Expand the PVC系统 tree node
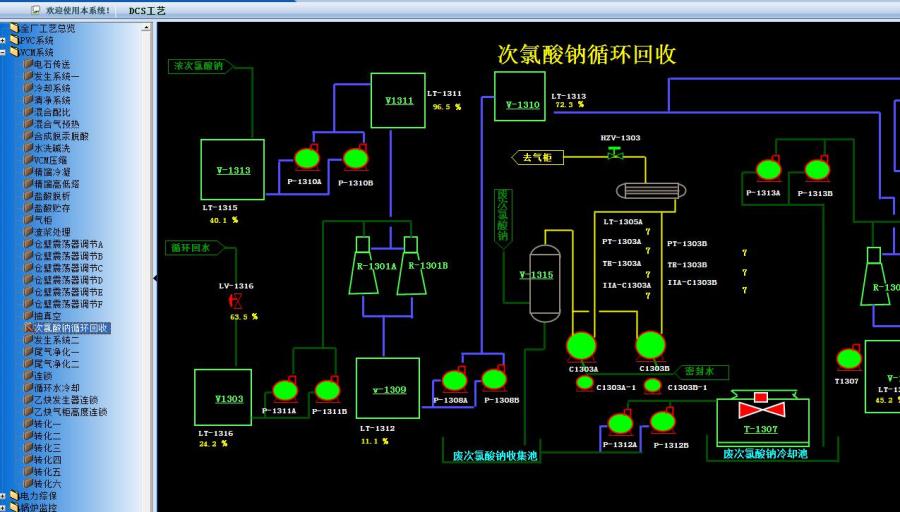 pyautogui.click(x=3, y=40)
